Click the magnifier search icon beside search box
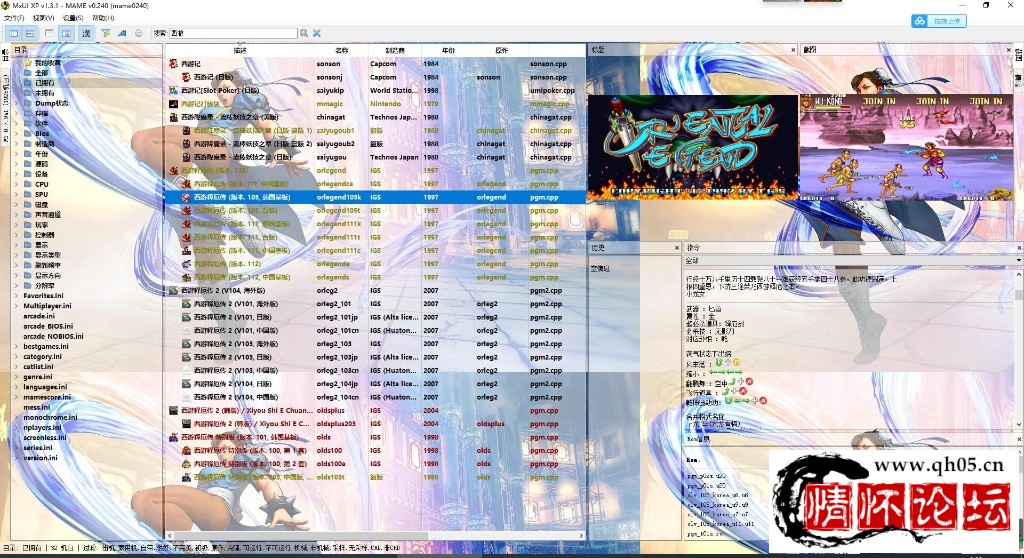The height and width of the screenshot is (558, 1024). point(304,33)
